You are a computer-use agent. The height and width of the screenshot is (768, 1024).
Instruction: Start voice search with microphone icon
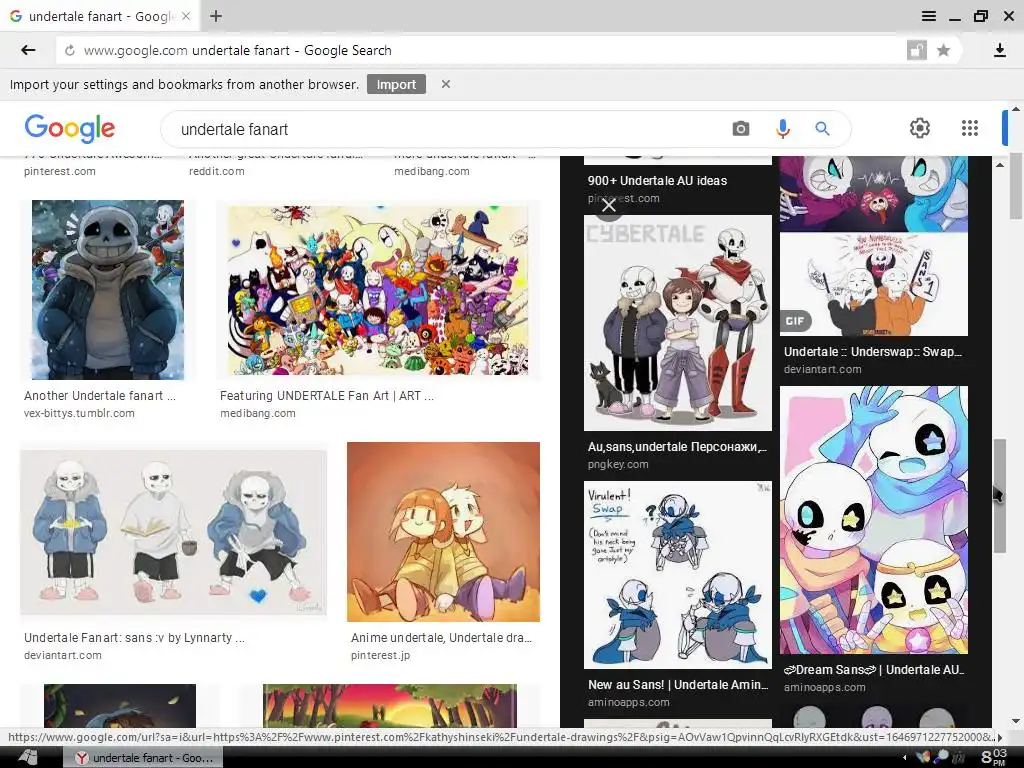tap(782, 129)
